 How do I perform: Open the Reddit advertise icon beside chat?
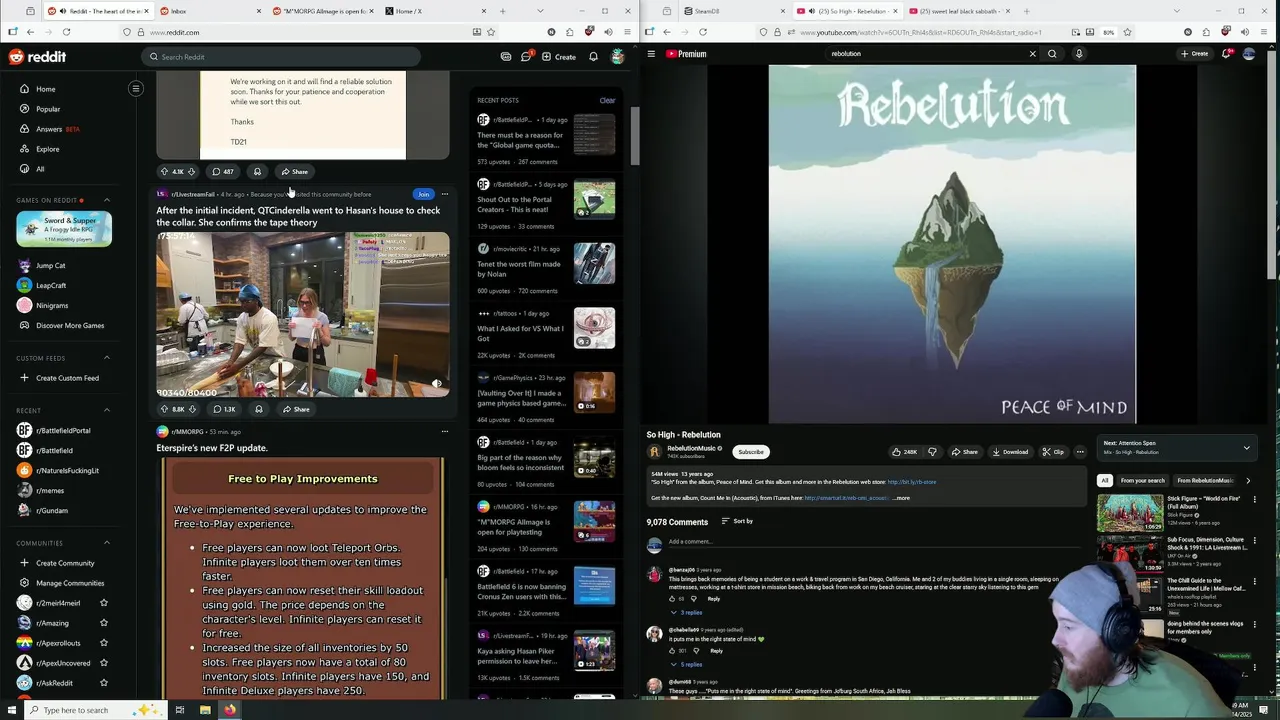tap(506, 57)
